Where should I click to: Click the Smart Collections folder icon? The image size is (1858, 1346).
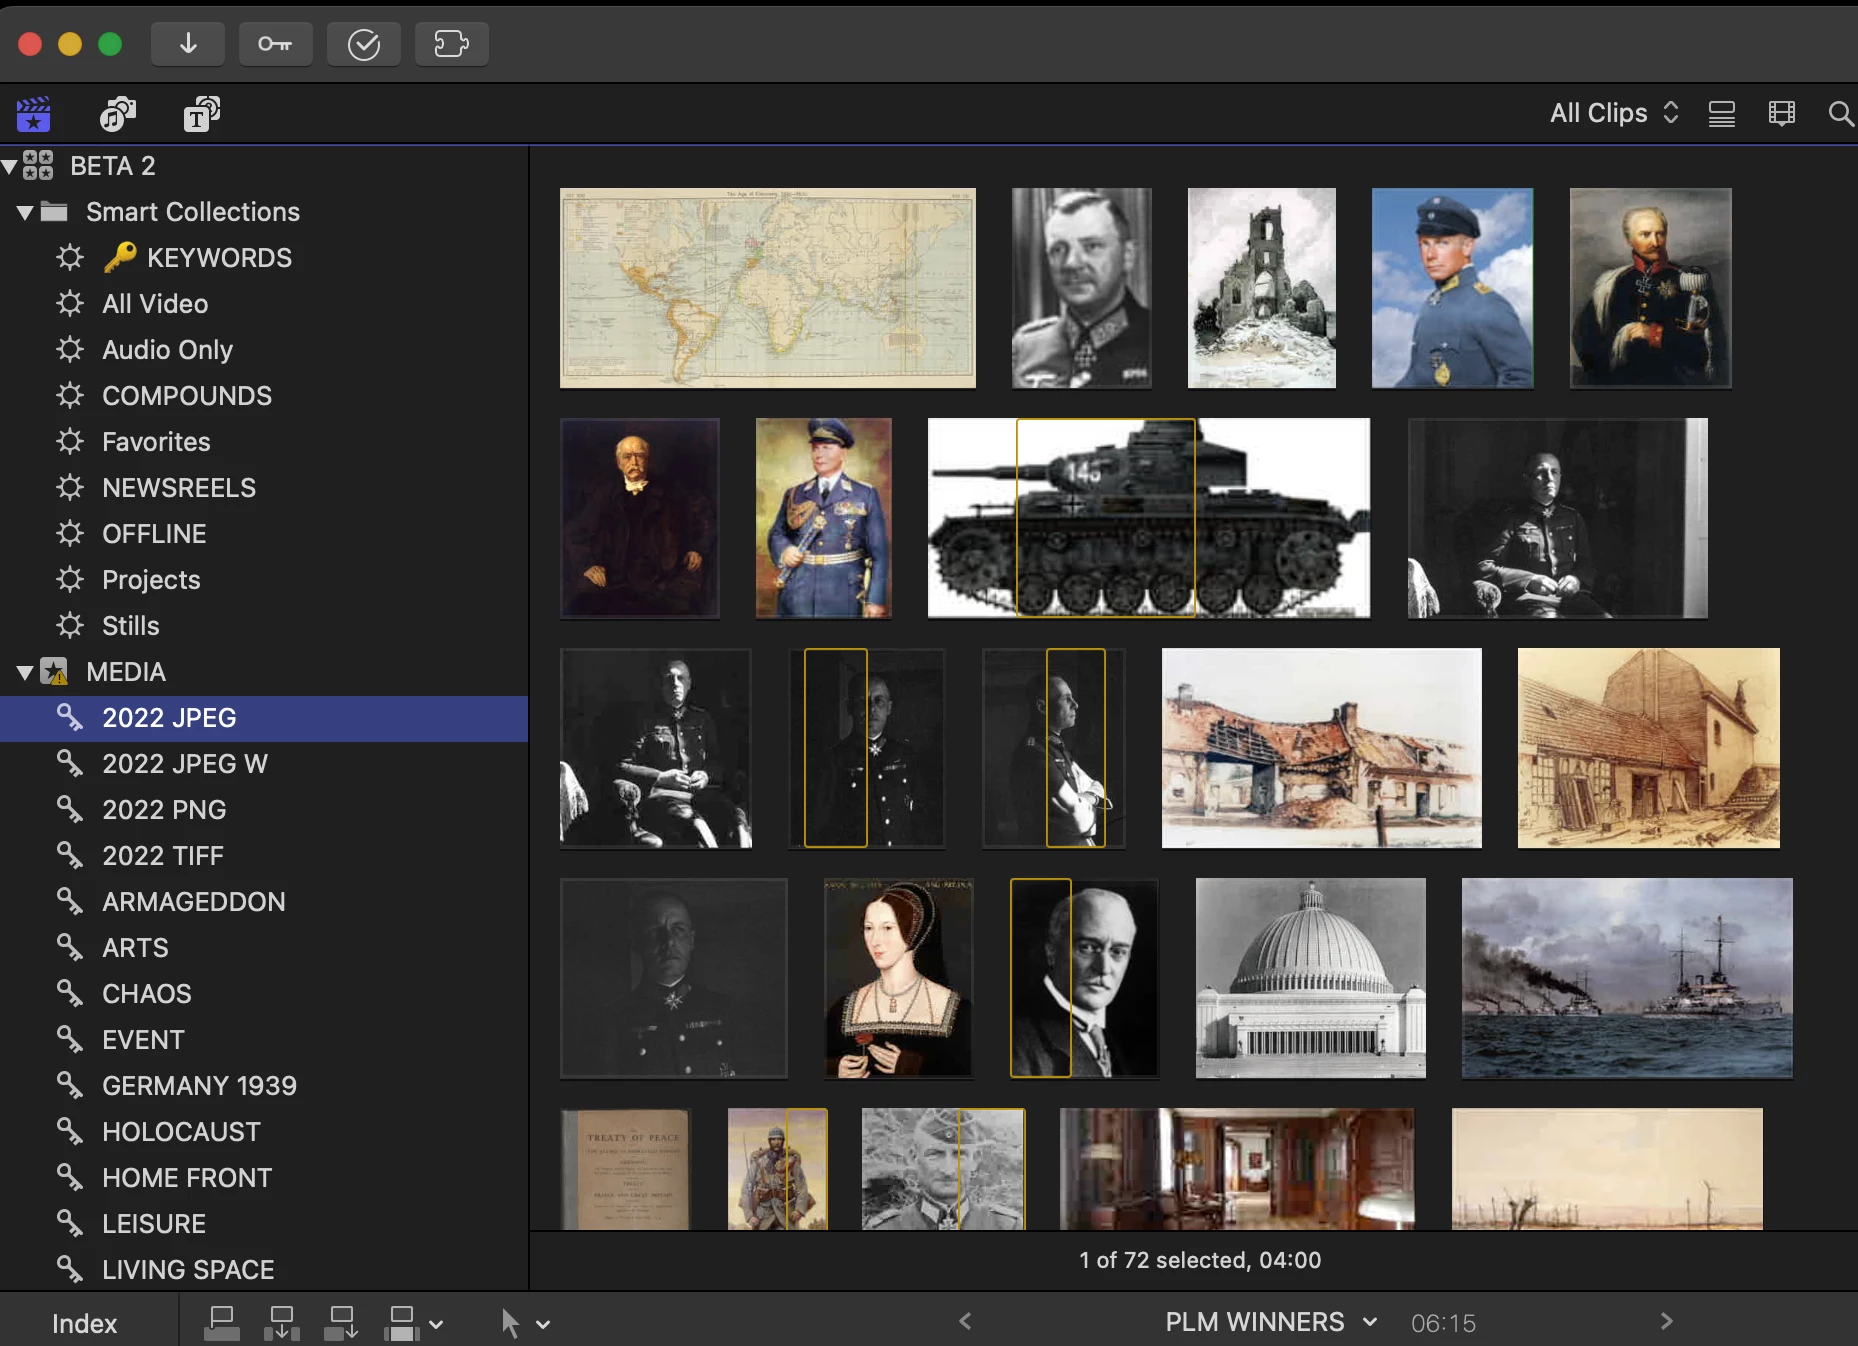tap(54, 211)
